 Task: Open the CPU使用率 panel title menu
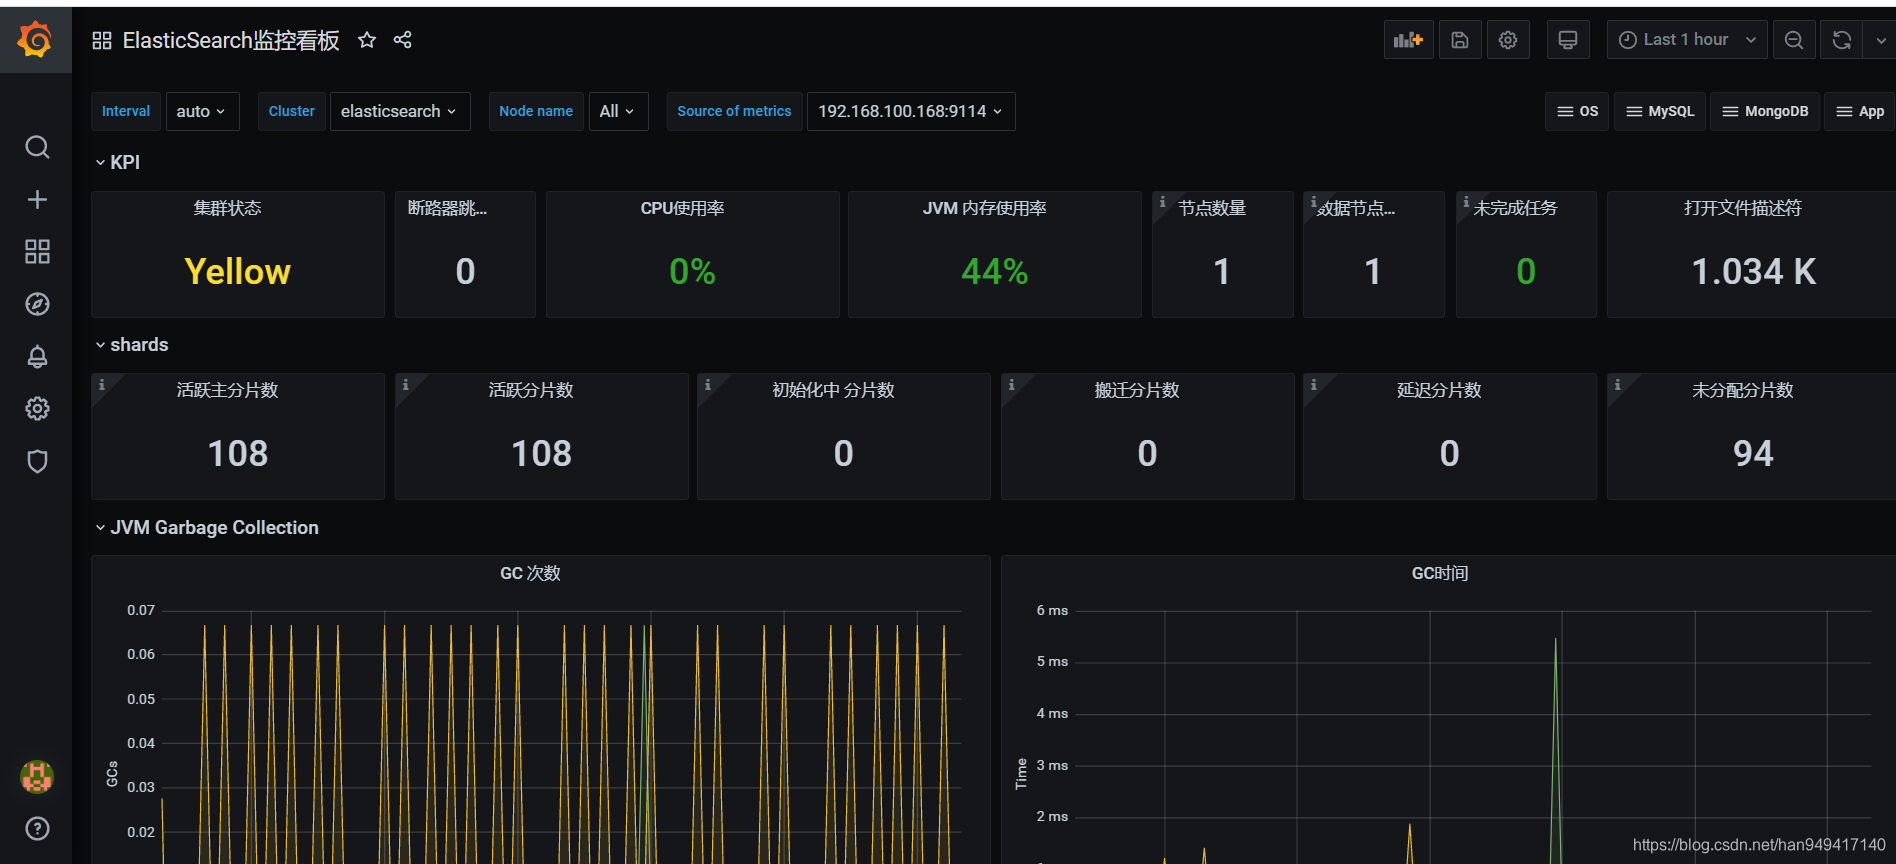tap(683, 208)
